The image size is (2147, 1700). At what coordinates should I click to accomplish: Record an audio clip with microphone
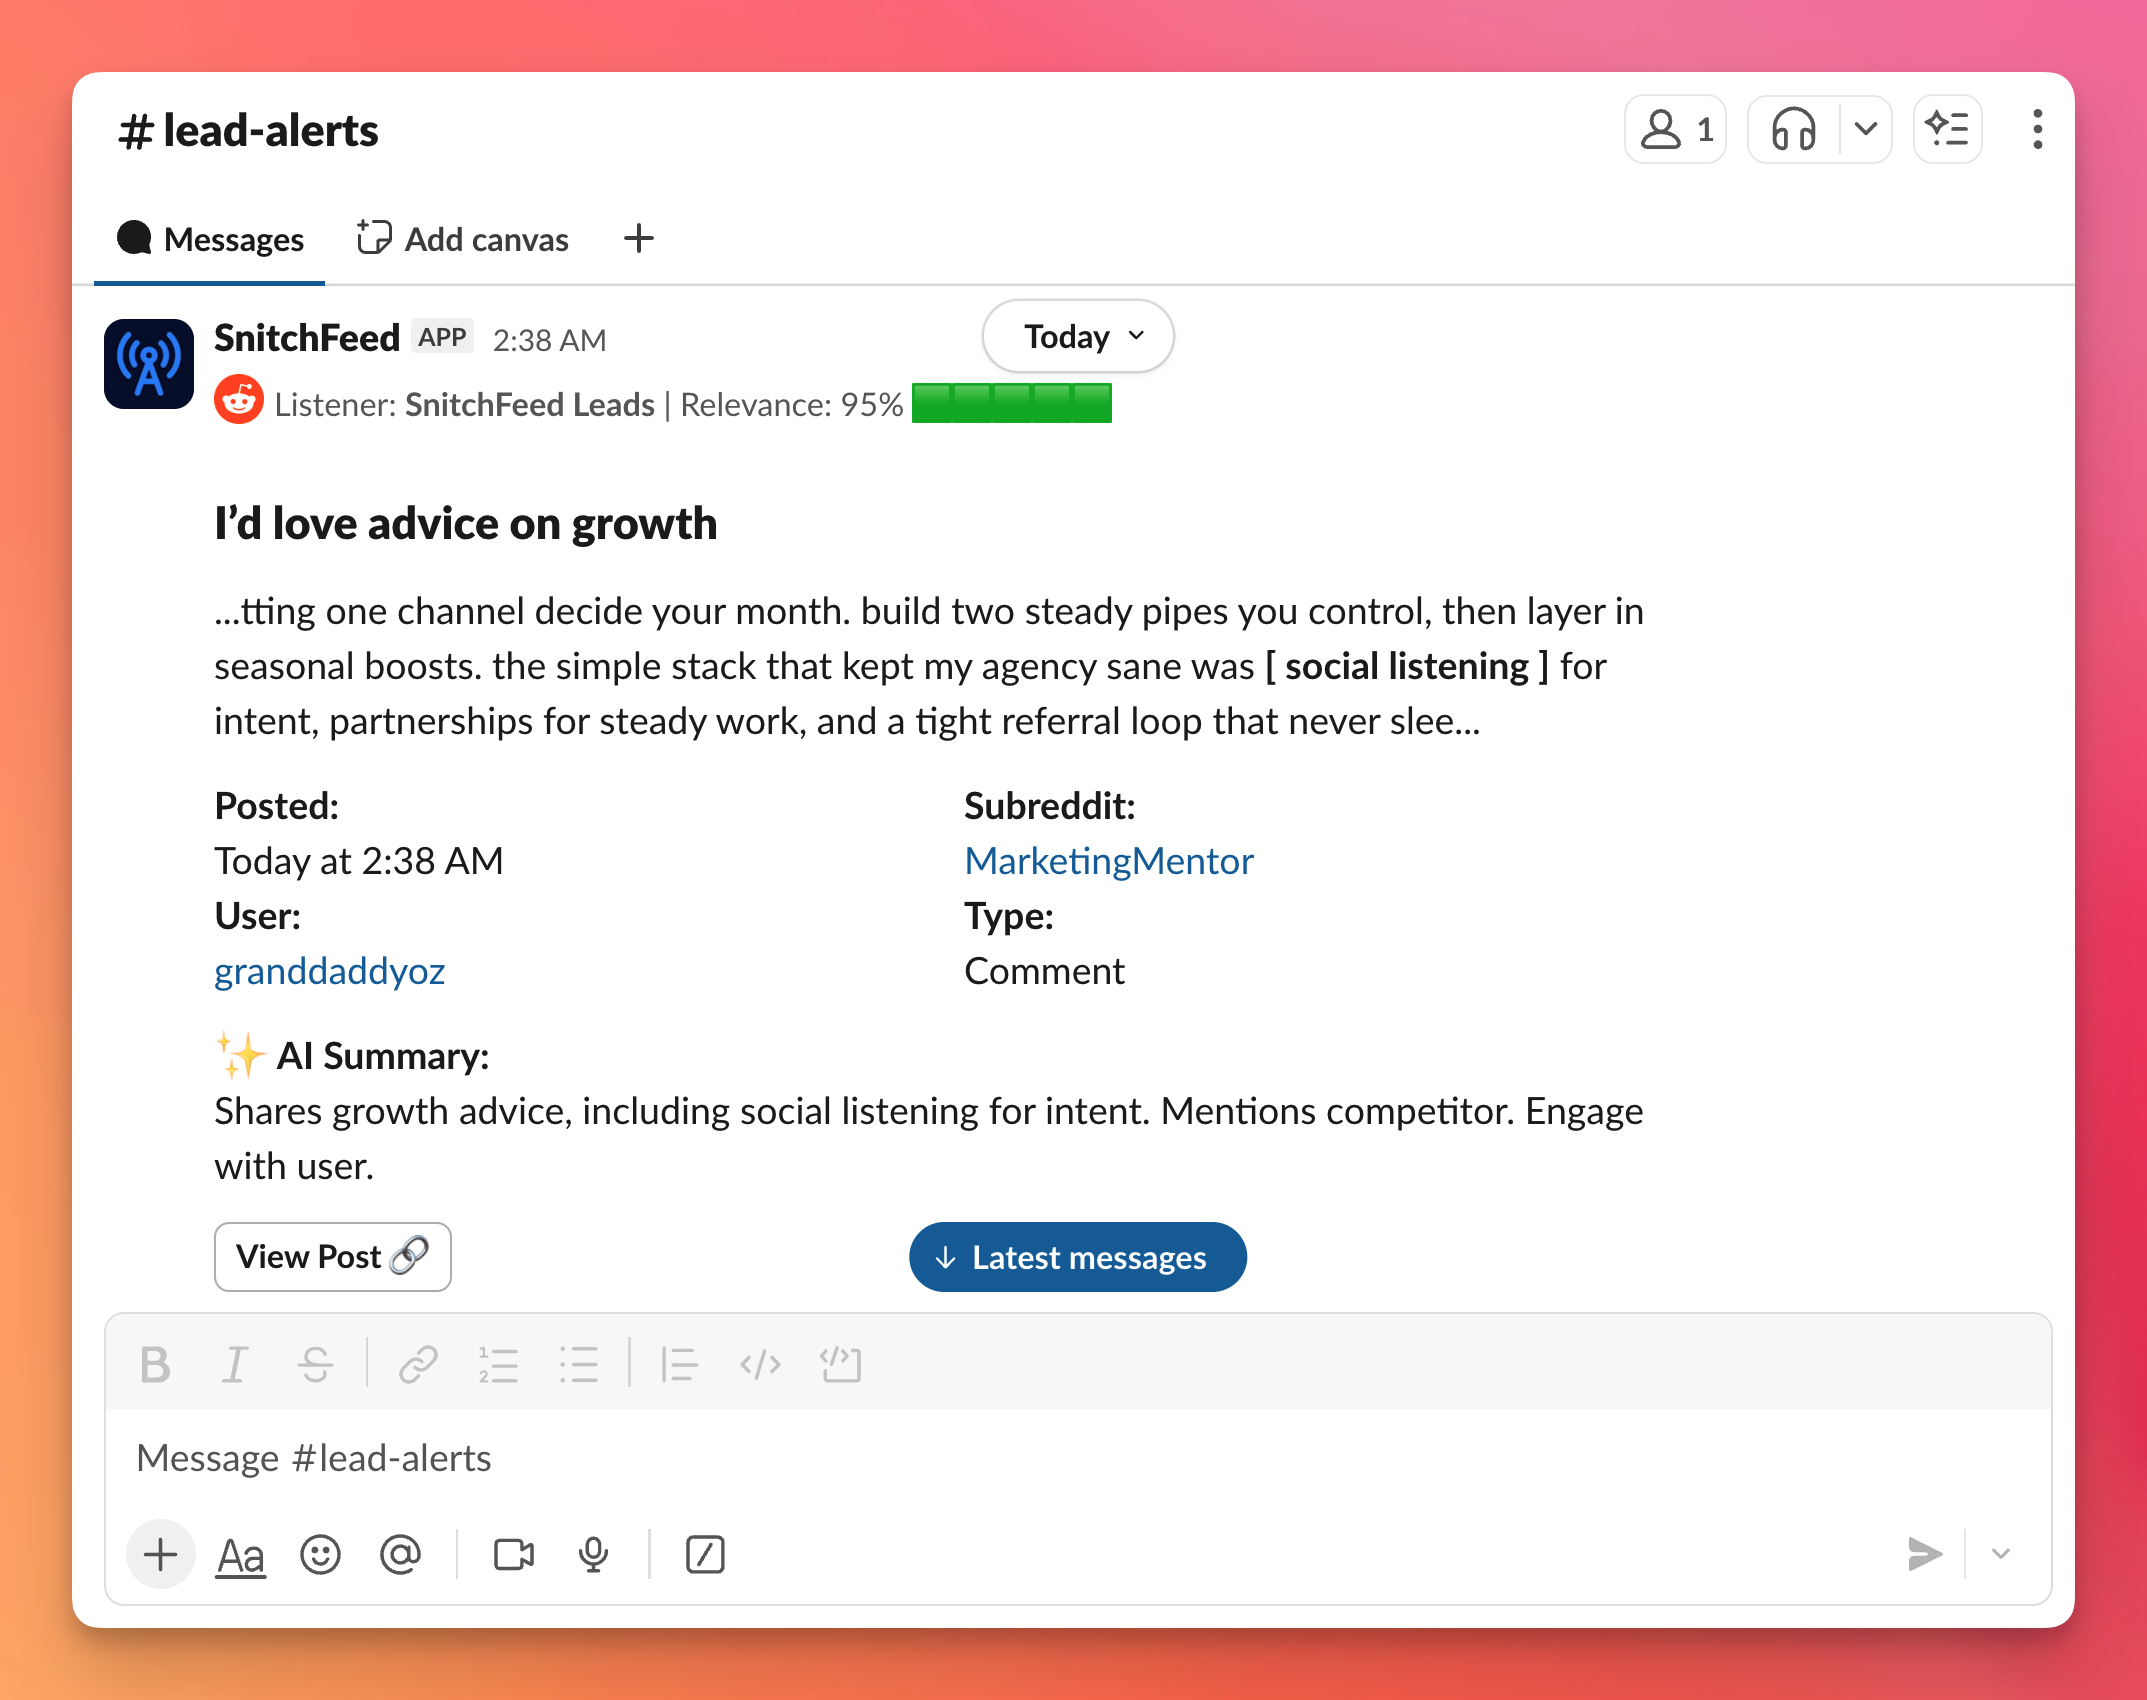[593, 1554]
